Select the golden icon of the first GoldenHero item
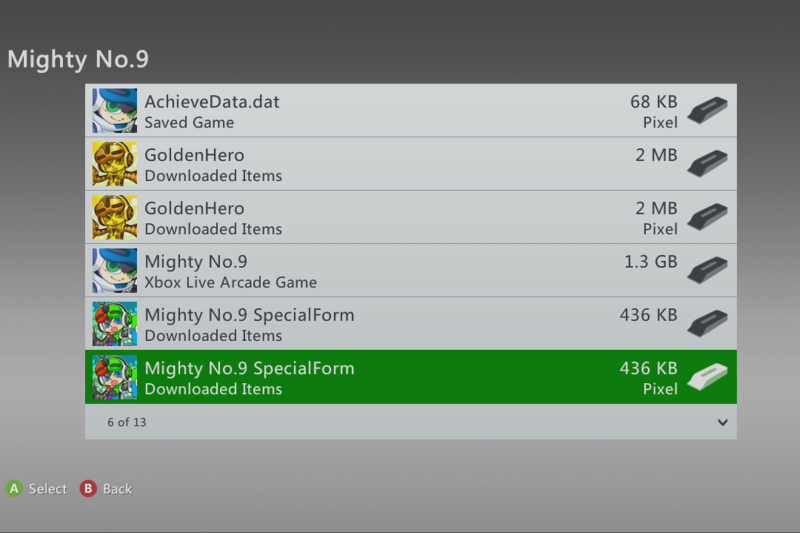This screenshot has height=533, width=800. [115, 164]
